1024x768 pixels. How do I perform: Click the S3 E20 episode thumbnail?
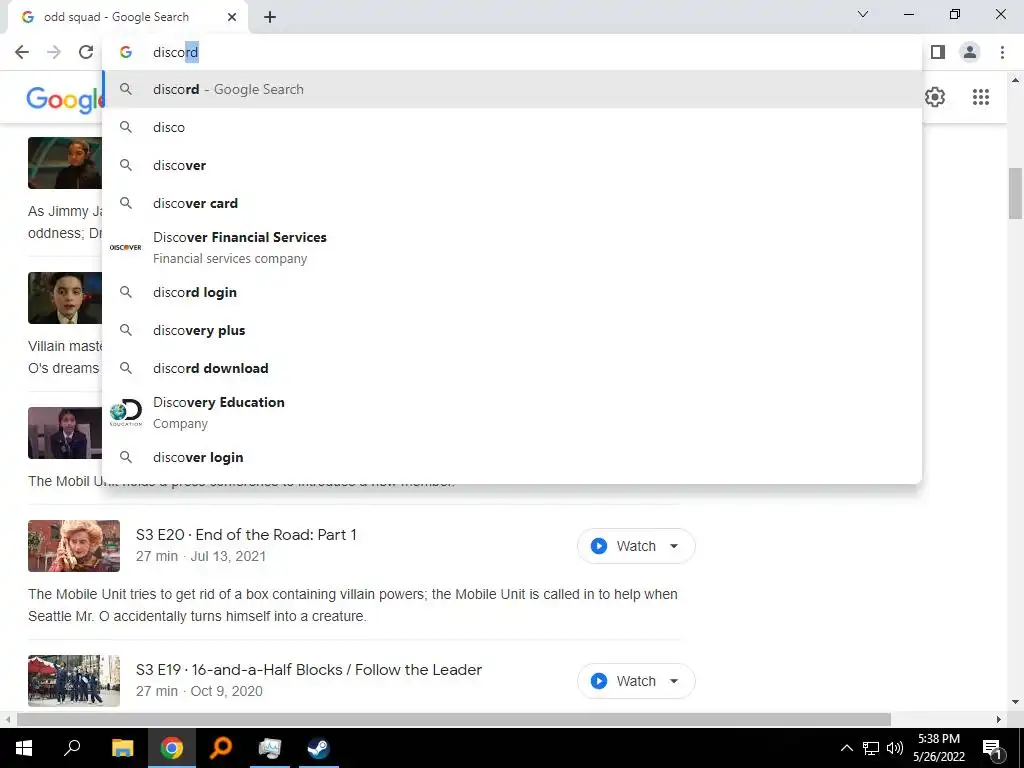[x=74, y=546]
